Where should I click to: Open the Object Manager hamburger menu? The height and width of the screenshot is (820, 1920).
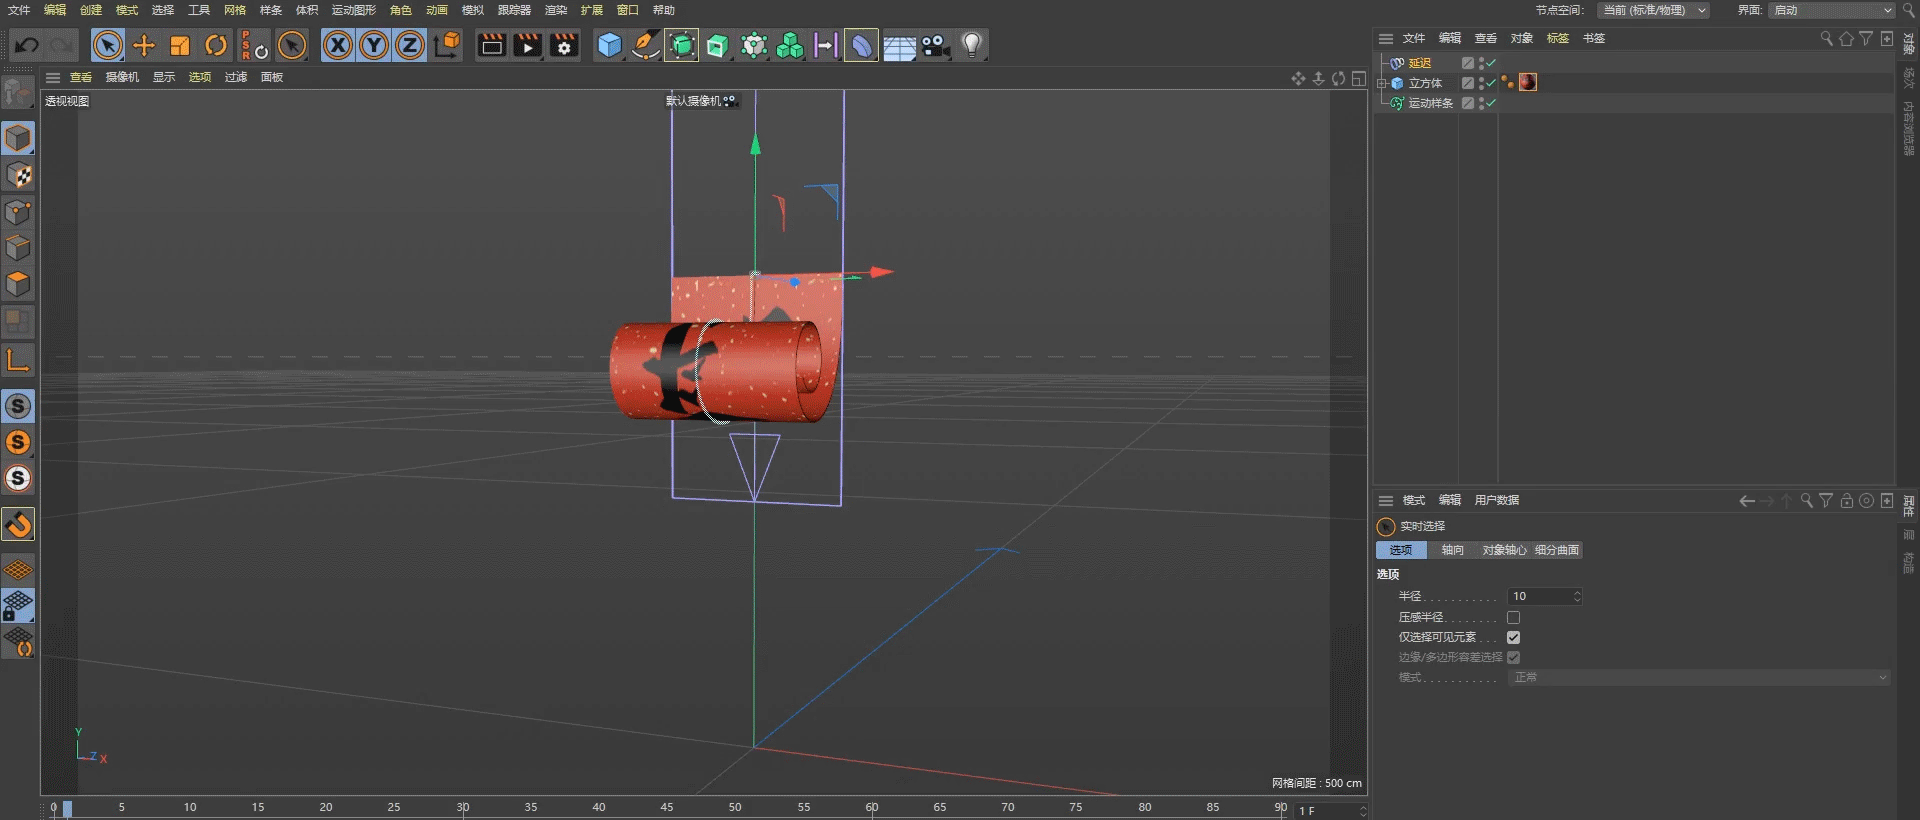pos(1386,38)
